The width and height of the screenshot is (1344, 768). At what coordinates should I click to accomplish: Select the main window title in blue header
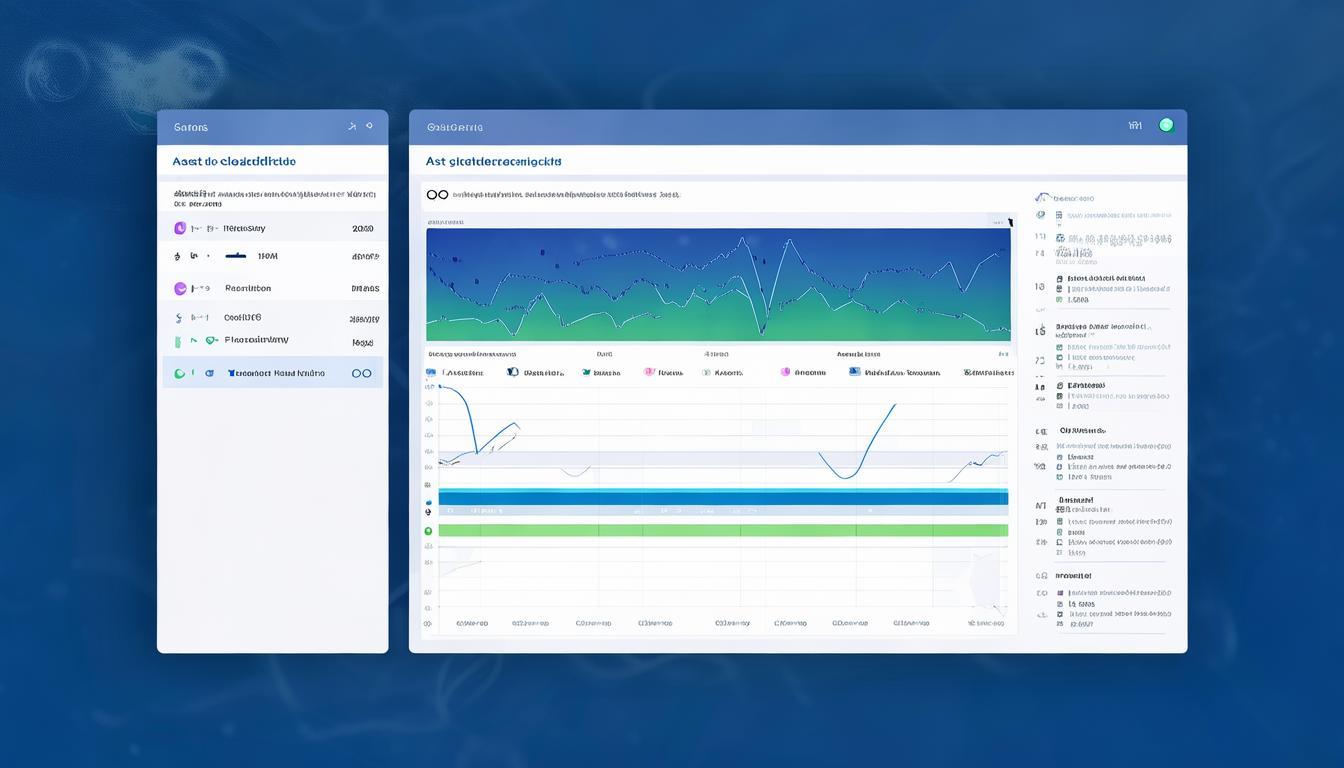click(454, 127)
